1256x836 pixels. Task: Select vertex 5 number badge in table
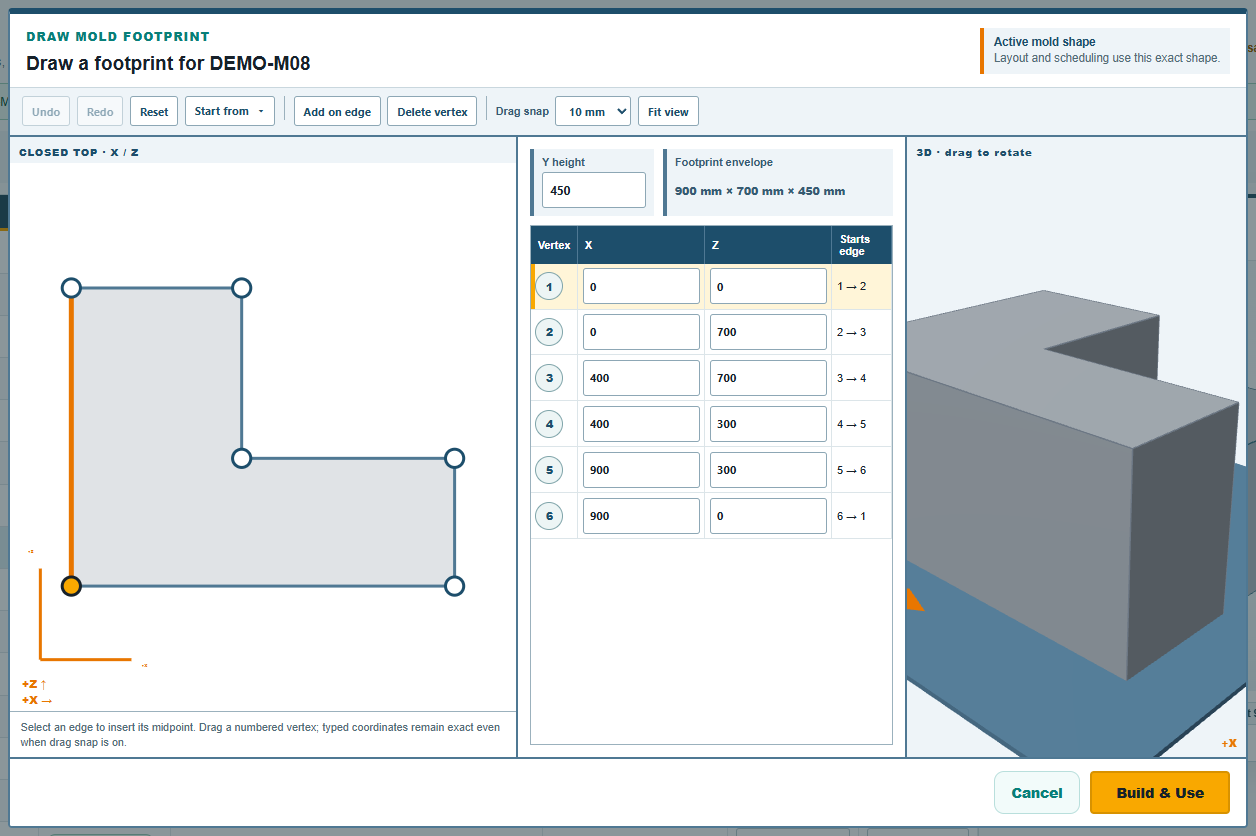pos(549,470)
